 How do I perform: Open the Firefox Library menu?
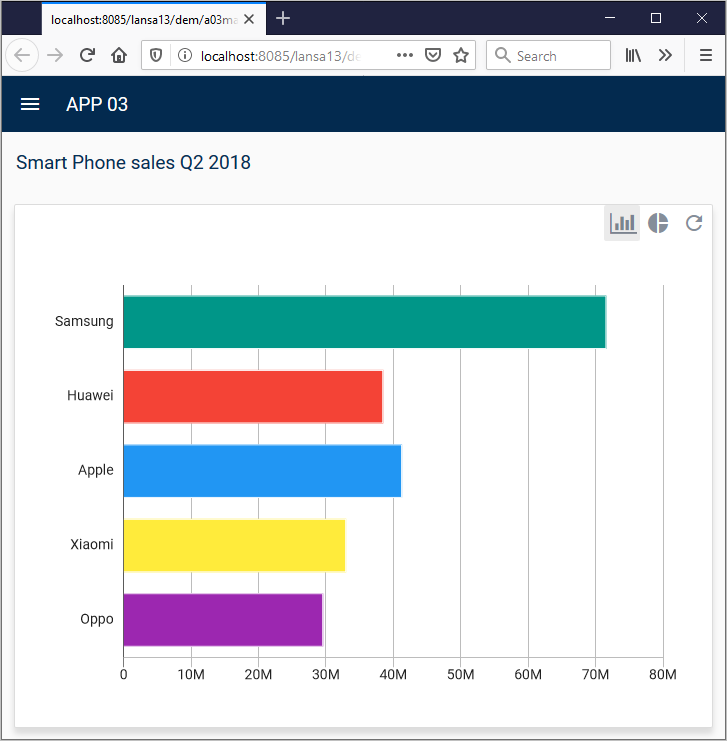pos(633,56)
